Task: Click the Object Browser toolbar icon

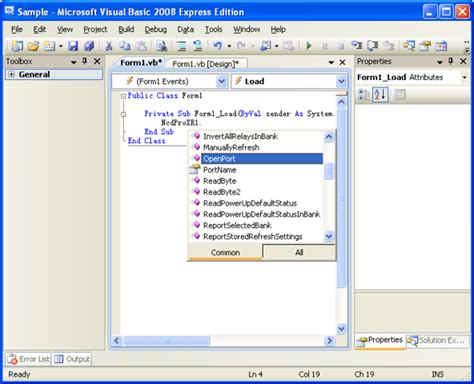Action: click(x=441, y=46)
